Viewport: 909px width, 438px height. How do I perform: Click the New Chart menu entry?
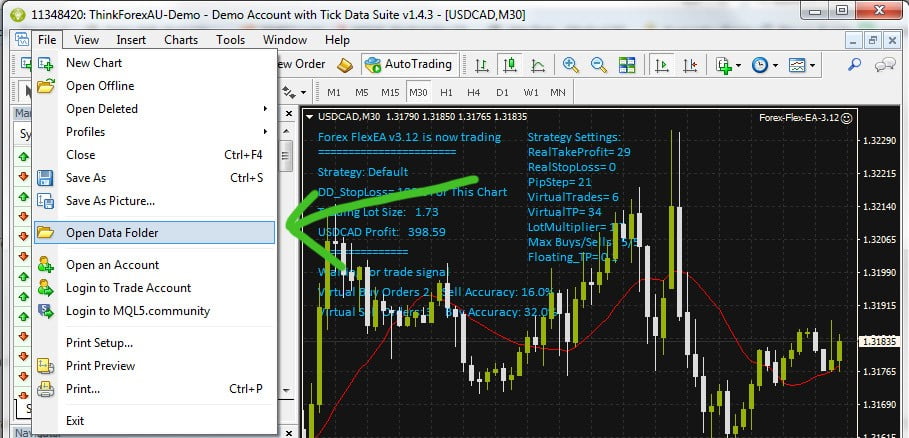pyautogui.click(x=154, y=63)
